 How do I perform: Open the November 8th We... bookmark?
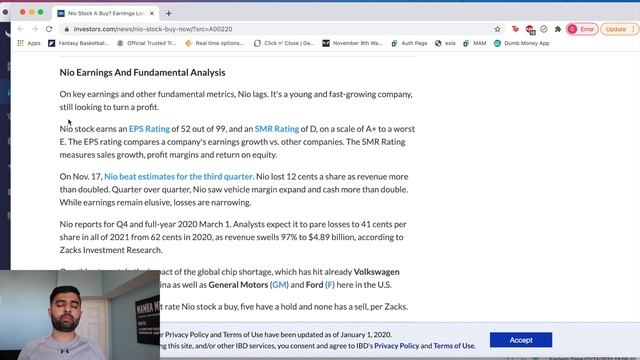(x=352, y=43)
